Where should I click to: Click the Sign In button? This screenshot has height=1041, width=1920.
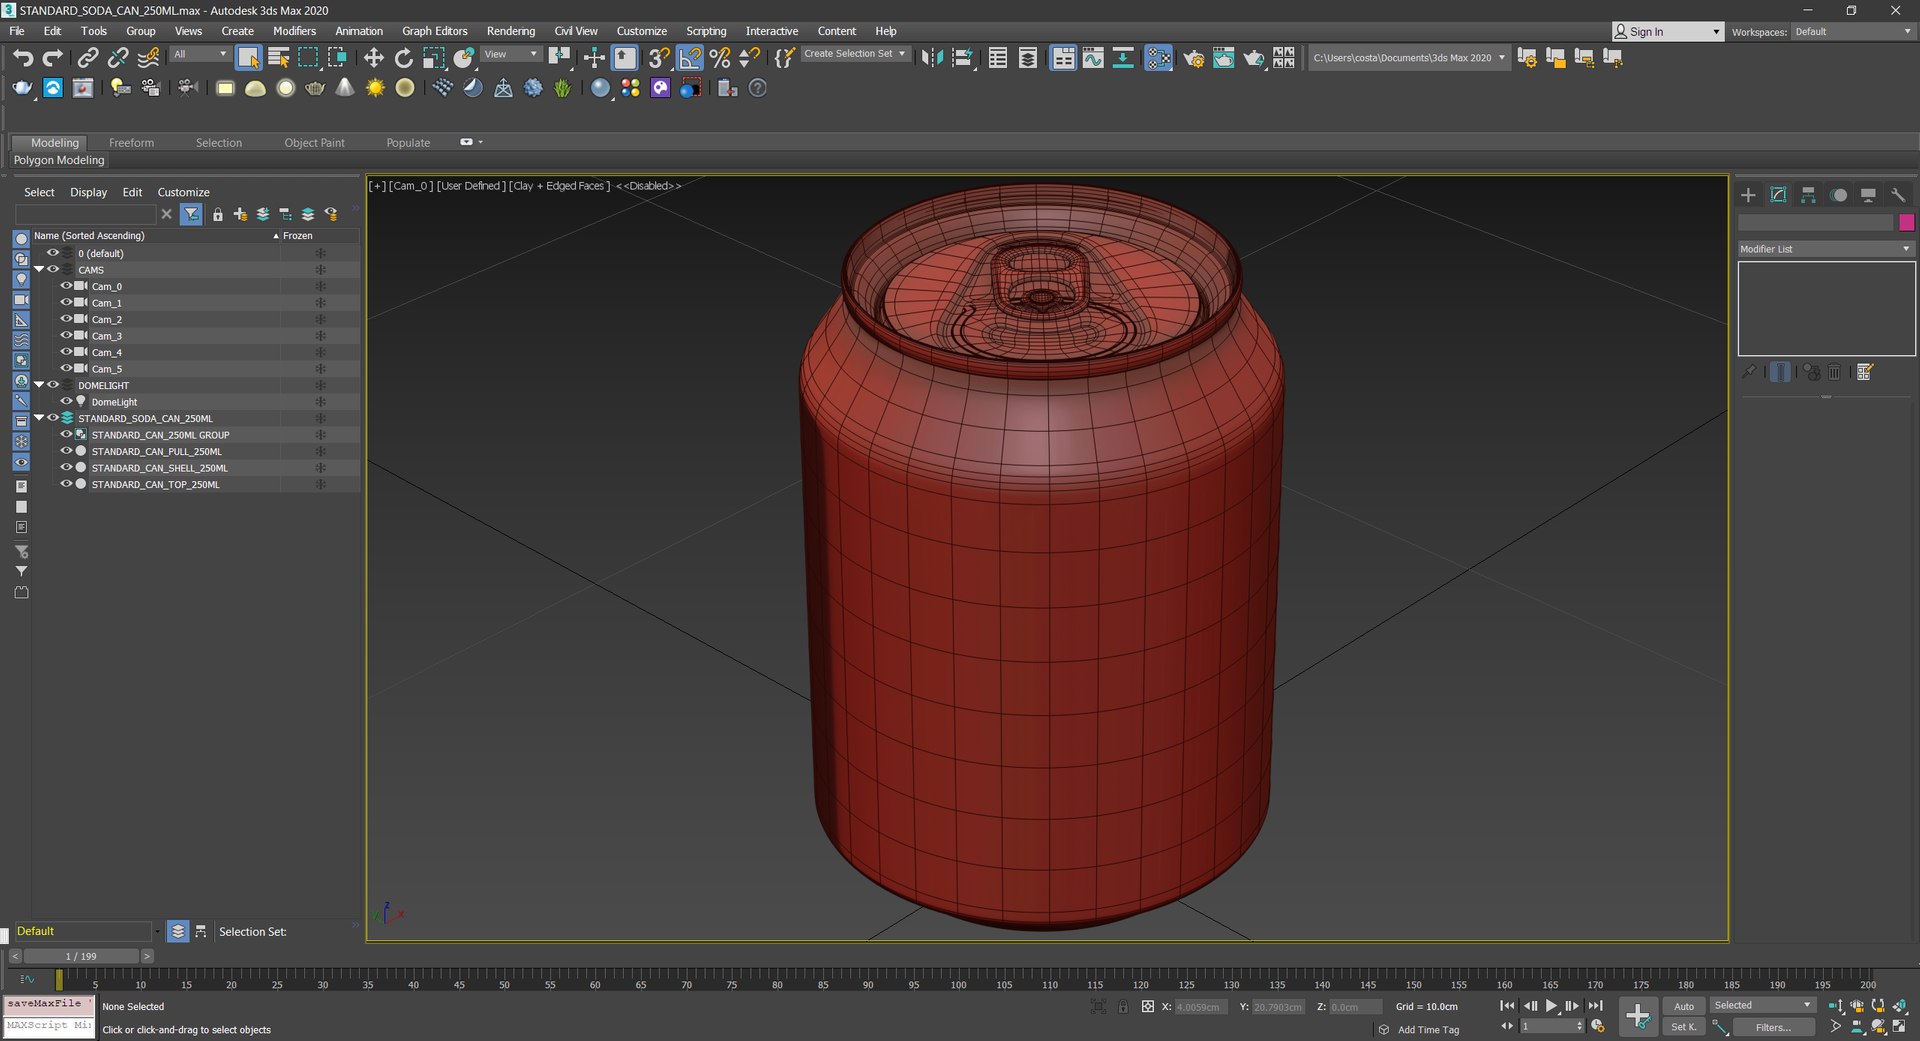point(1668,32)
